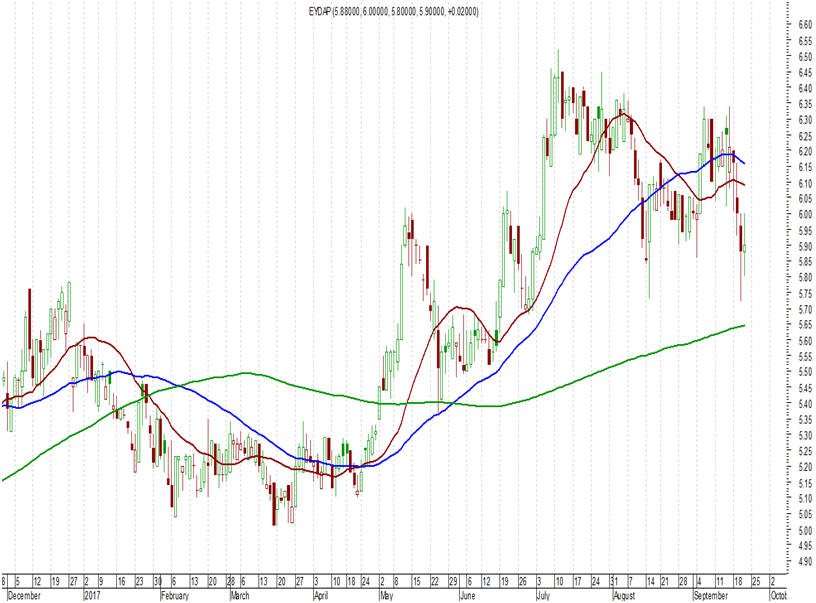Select the 6.50 price axis label
This screenshot has width=816, height=603.
[805, 56]
